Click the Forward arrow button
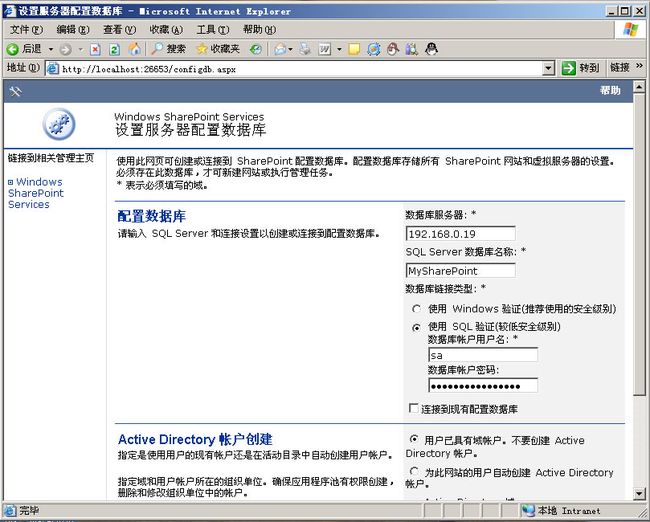The height and width of the screenshot is (522, 650). (65, 50)
